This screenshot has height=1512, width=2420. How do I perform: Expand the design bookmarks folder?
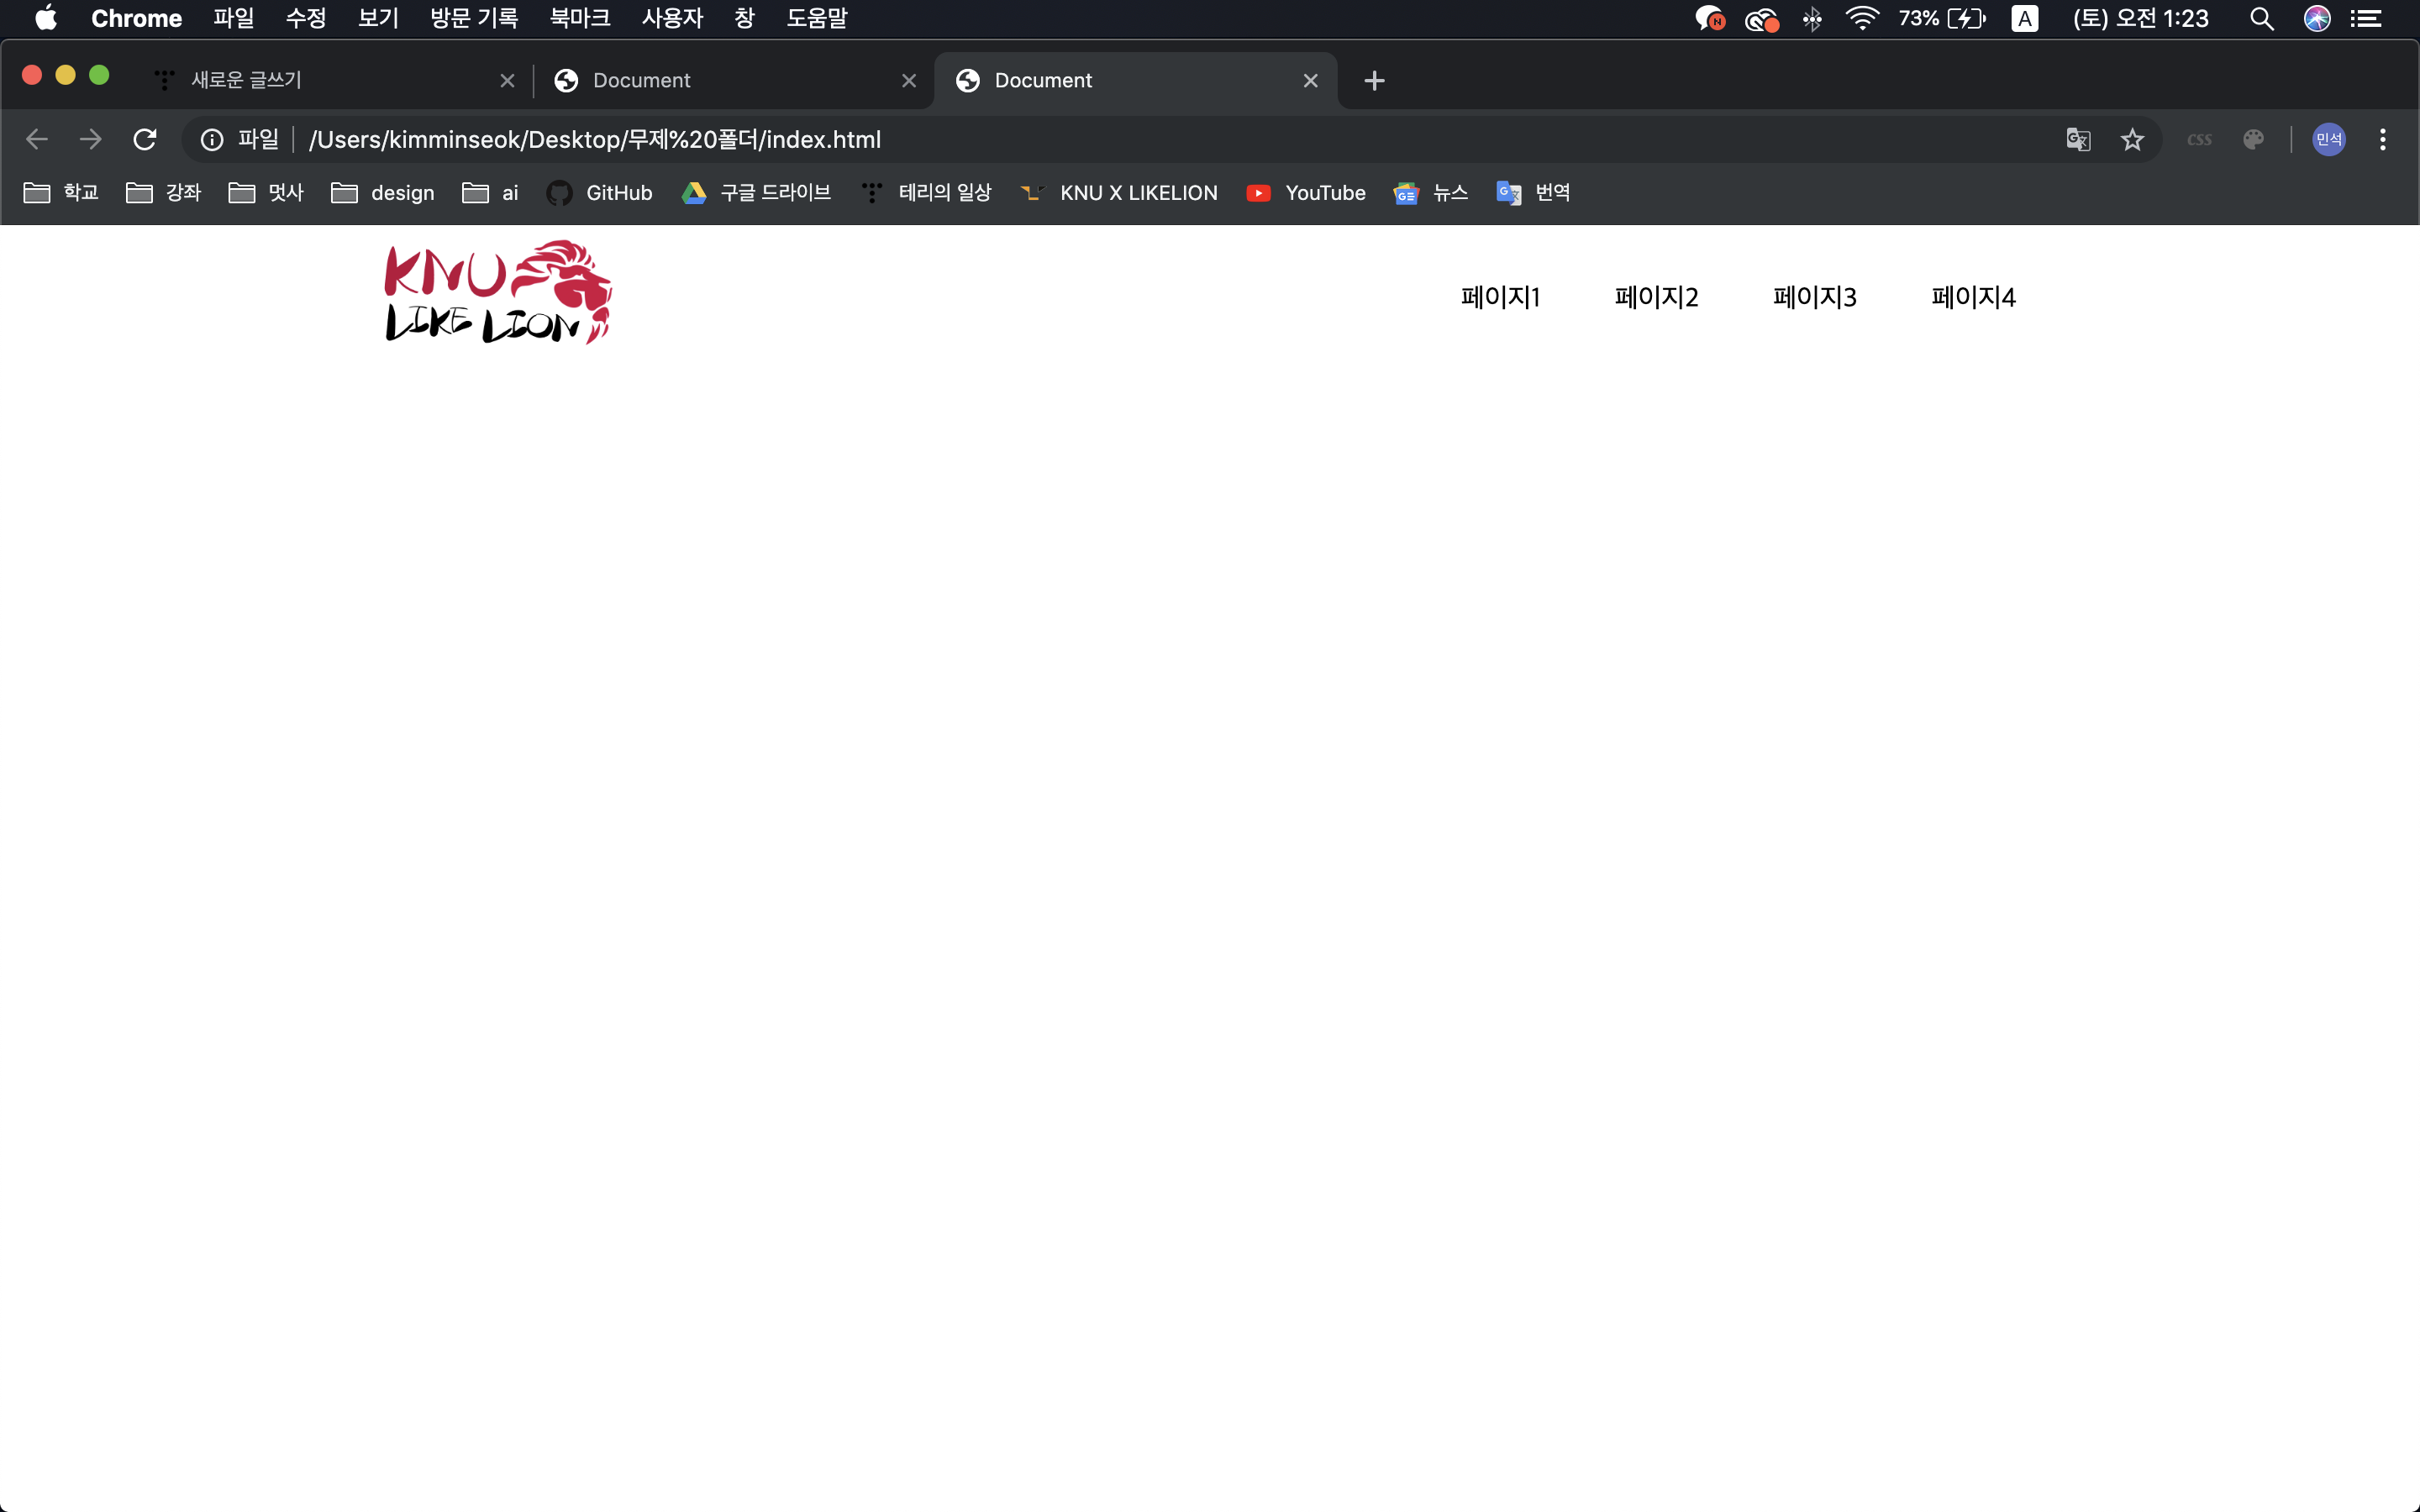point(383,192)
